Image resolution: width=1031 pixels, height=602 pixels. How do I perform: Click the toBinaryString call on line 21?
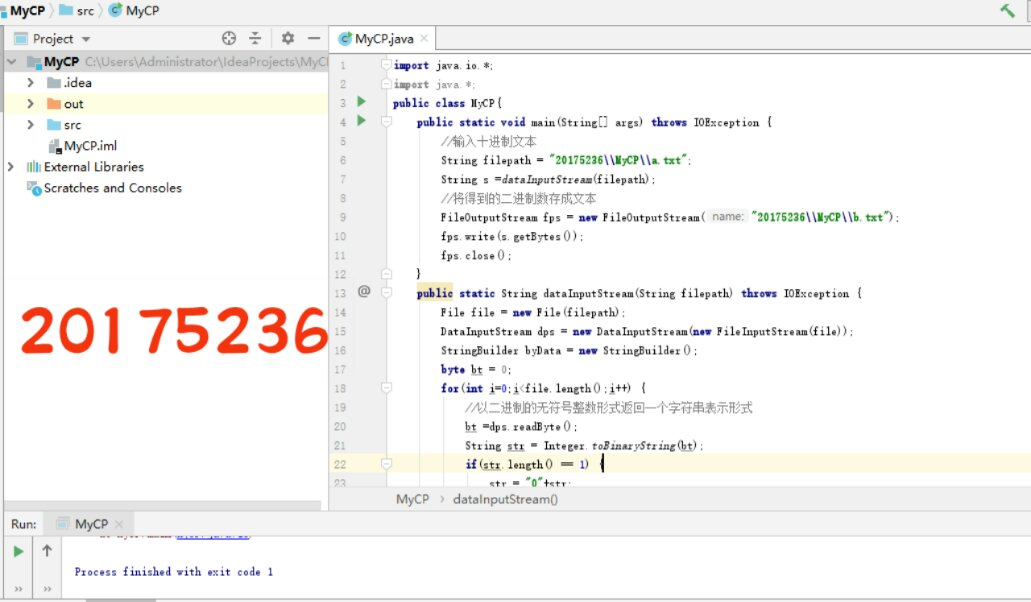[634, 446]
